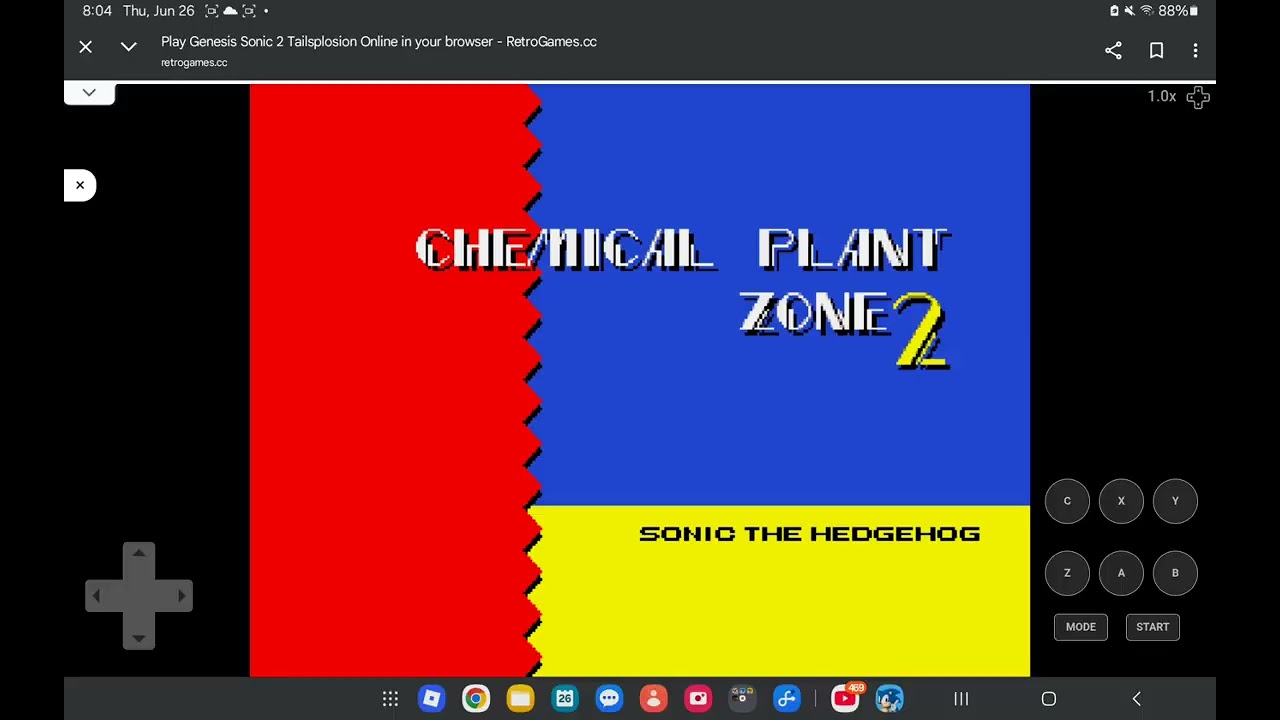Dismiss the small X overlay button

(x=80, y=185)
